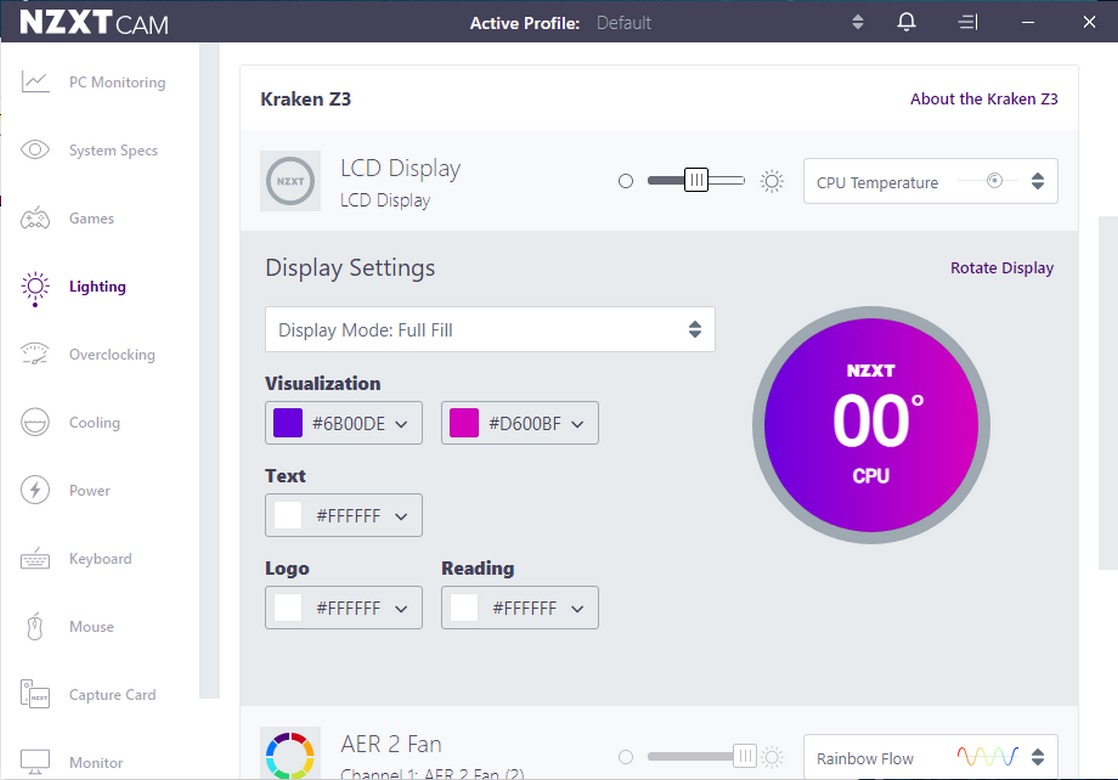Viewport: 1118px width, 780px height.
Task: Open the Cooling section icon
Action: [35, 422]
